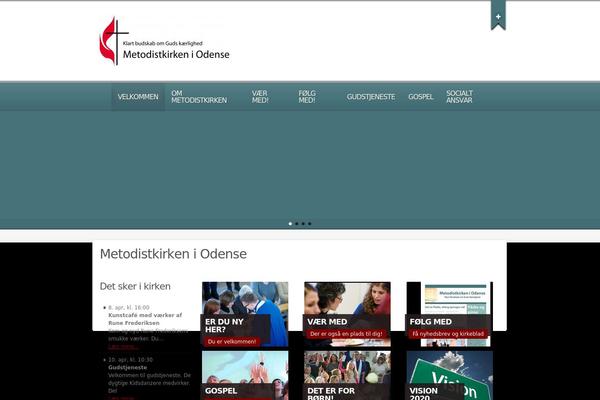600x400 pixels.
Task: Open the Socialt ansvar menu
Action: pos(459,97)
